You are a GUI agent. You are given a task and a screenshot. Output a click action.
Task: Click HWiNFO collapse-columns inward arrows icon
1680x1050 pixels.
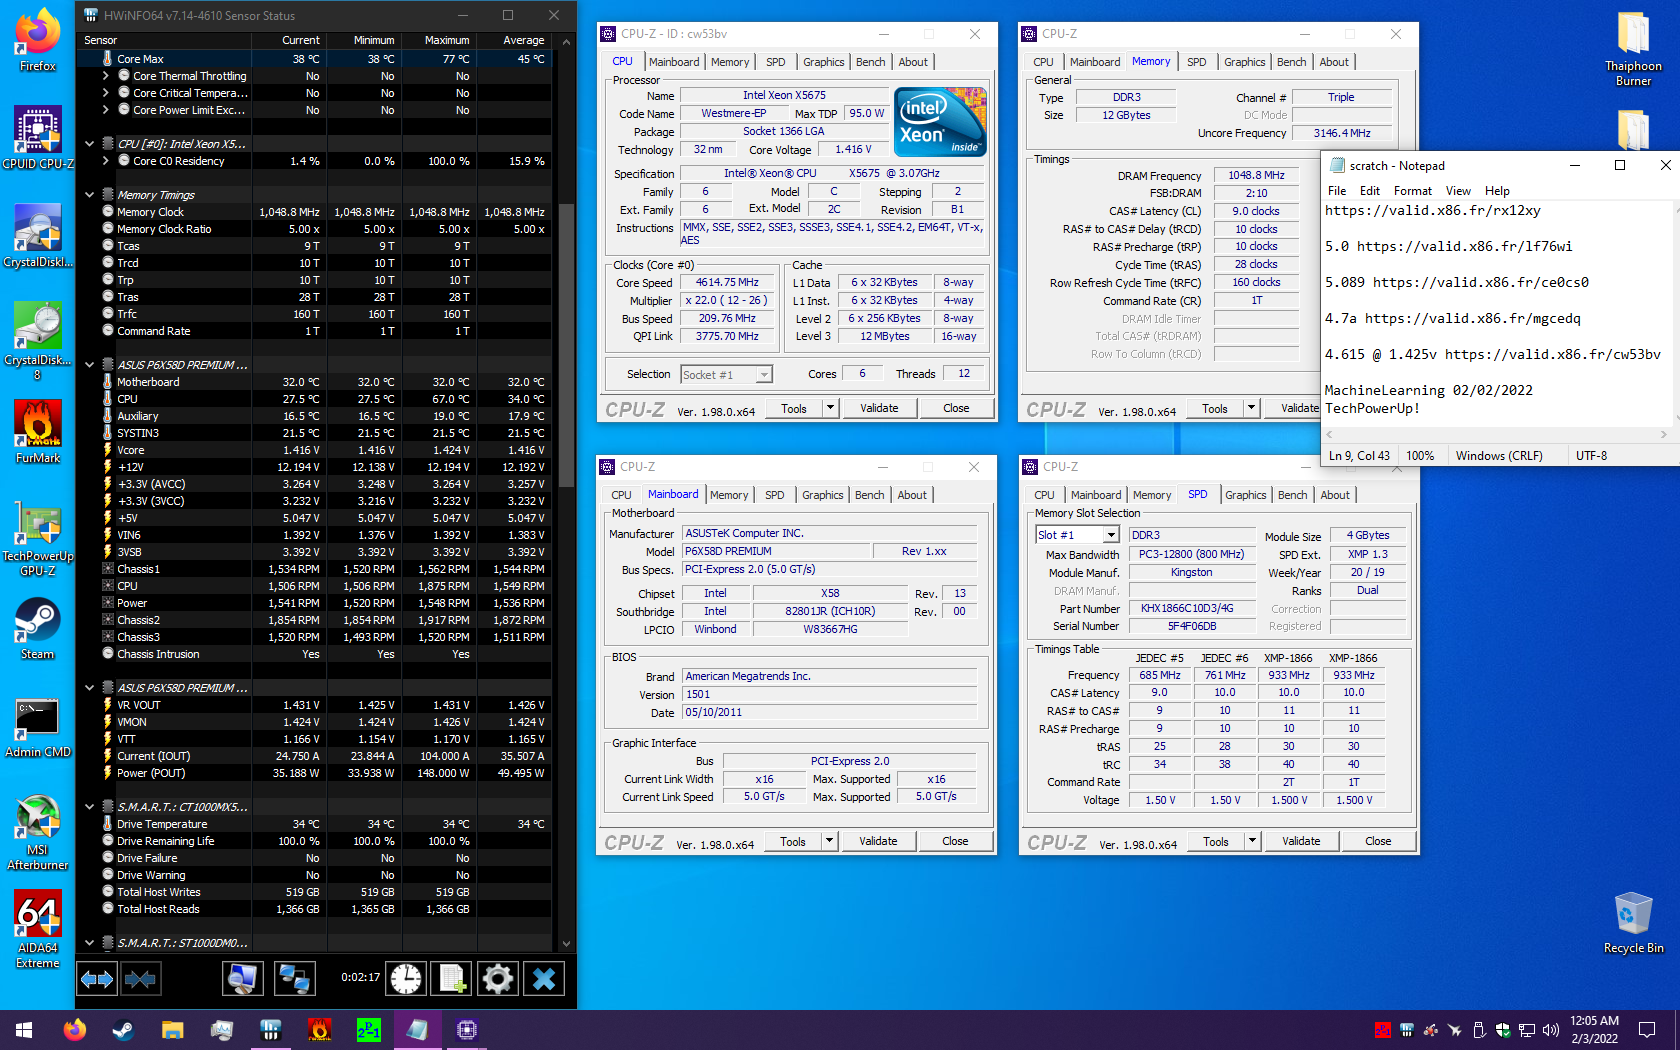pyautogui.click(x=140, y=979)
